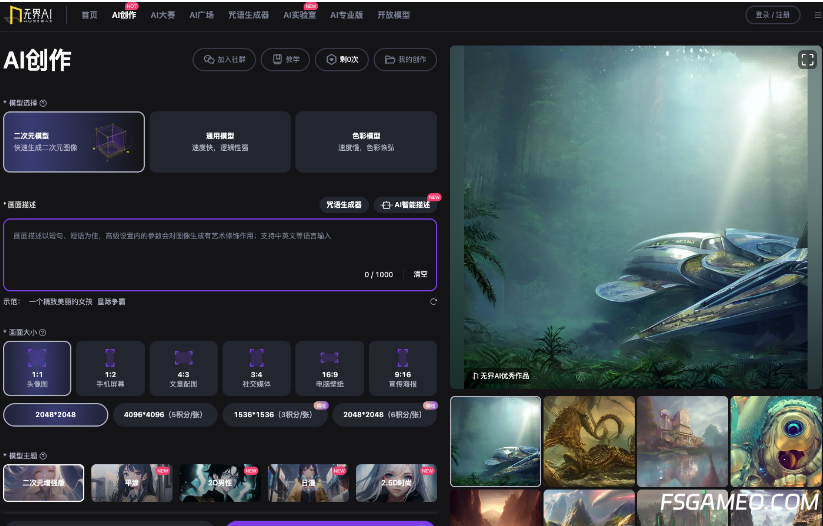The image size is (823, 526).
Task: Open the hamburger menu at top right
Action: coord(818,15)
